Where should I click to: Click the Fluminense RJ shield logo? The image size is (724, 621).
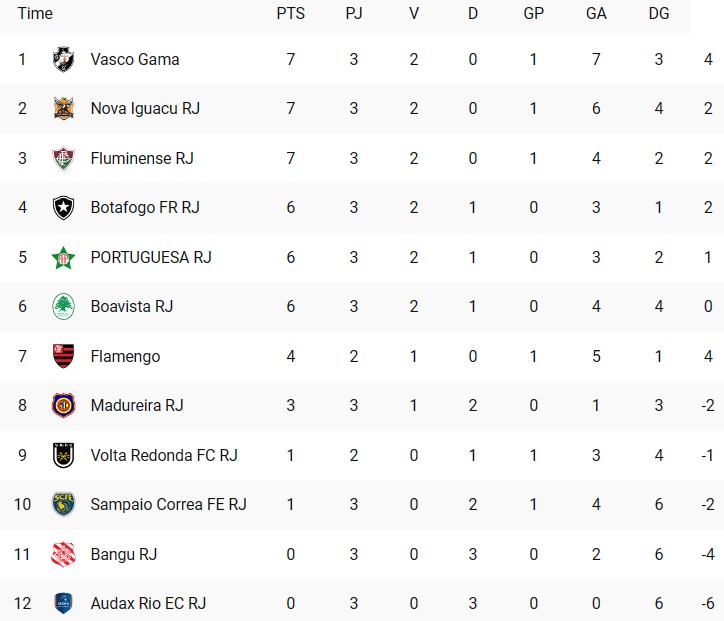pos(63,158)
